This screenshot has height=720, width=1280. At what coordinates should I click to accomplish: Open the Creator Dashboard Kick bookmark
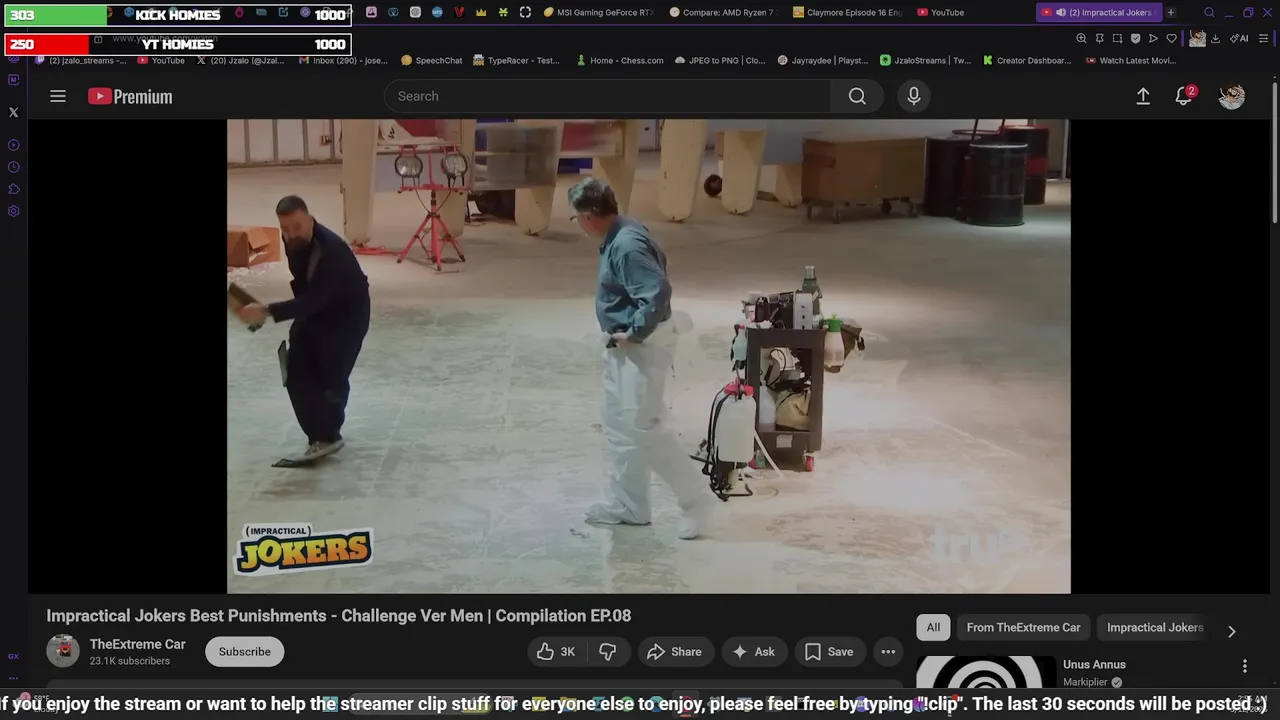[x=1027, y=60]
